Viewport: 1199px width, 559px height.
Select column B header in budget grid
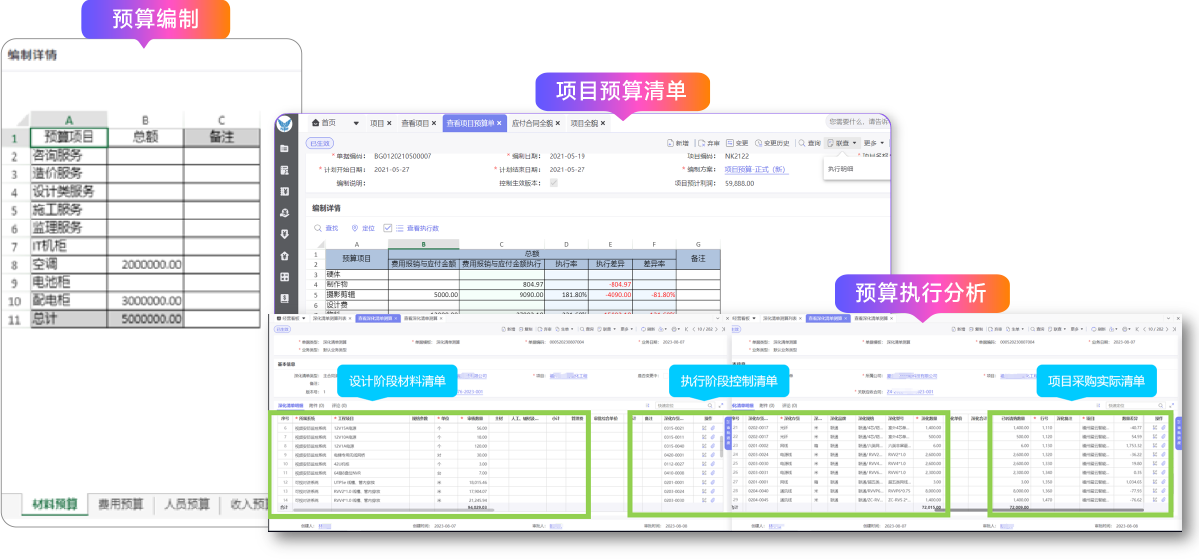pos(423,244)
